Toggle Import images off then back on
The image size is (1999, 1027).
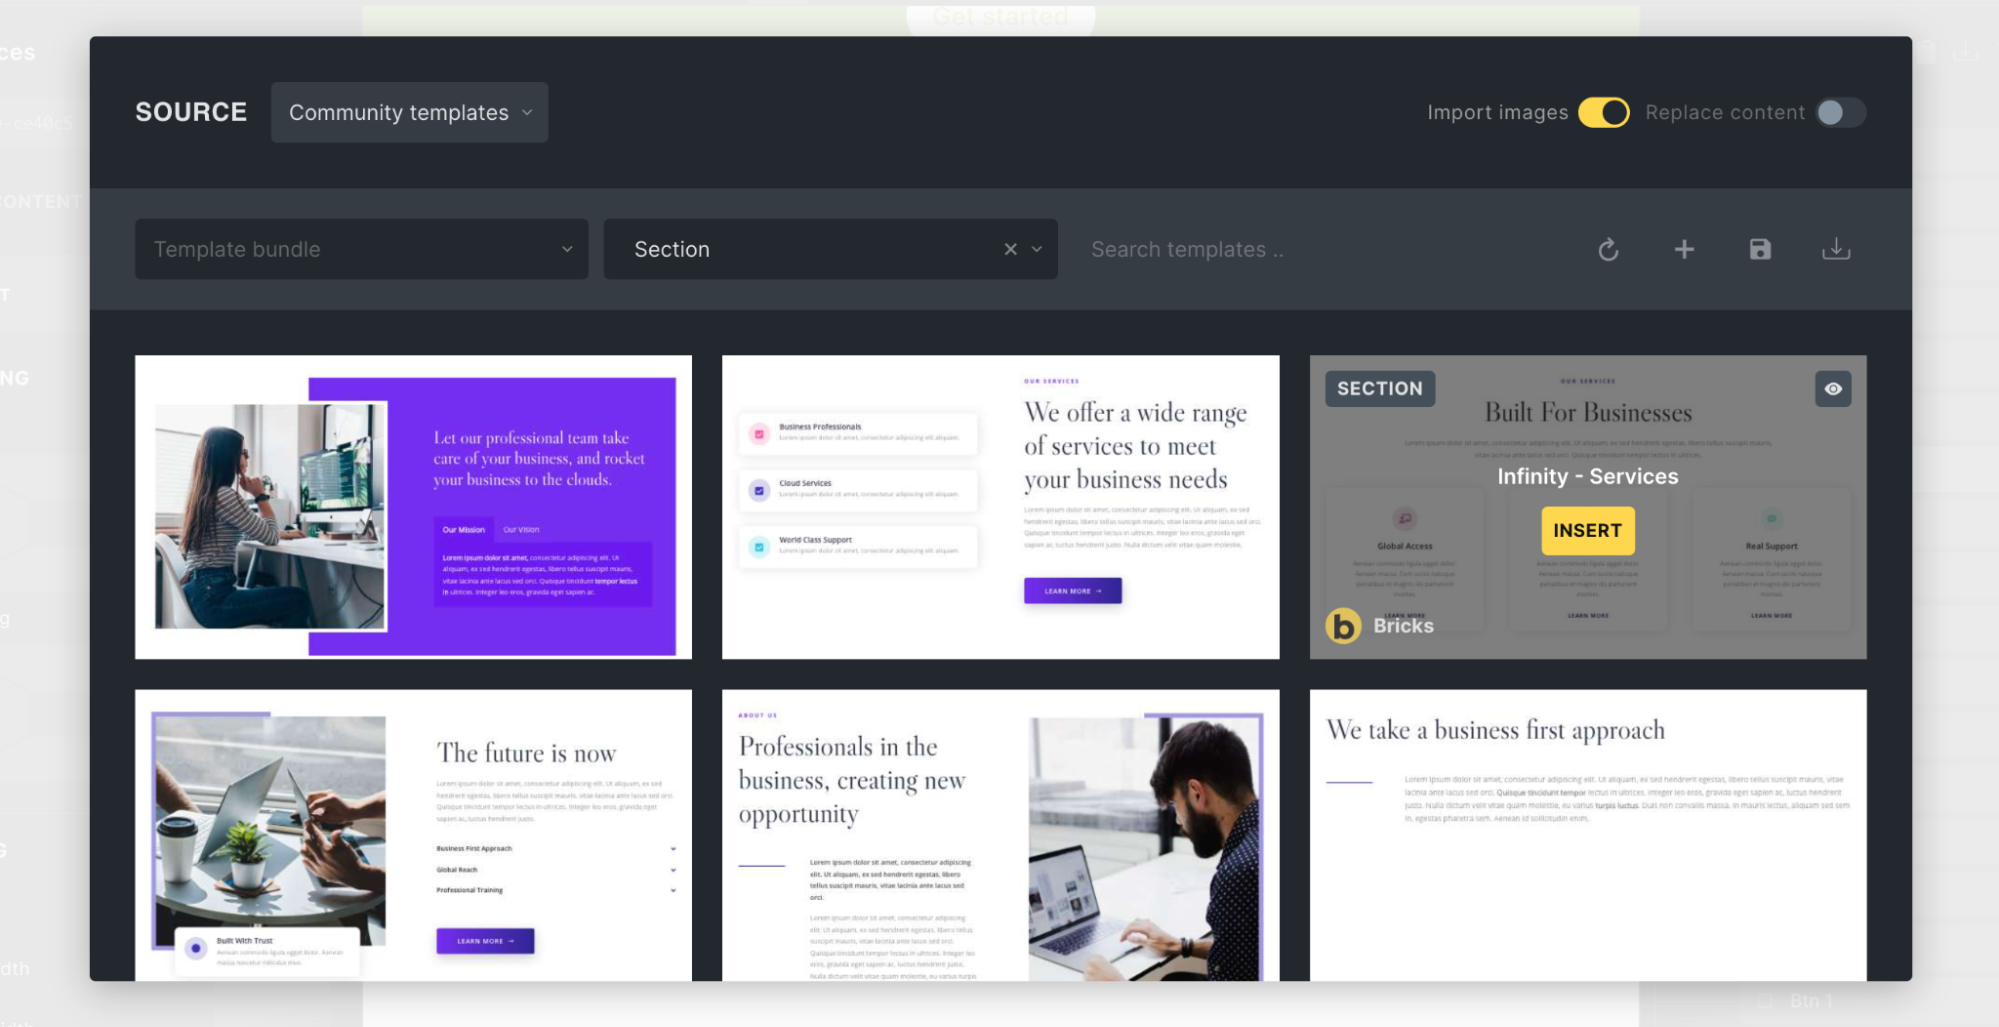(1602, 112)
